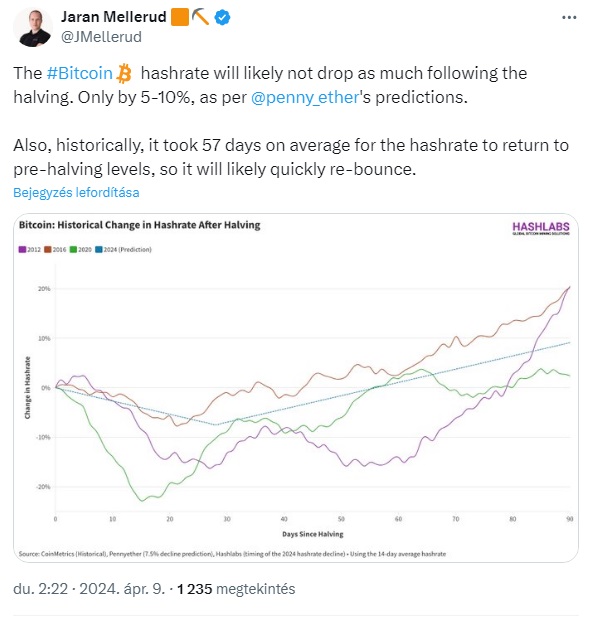The image size is (592, 625).
Task: Click Jaran Mellerud's profile avatar
Action: tap(33, 27)
